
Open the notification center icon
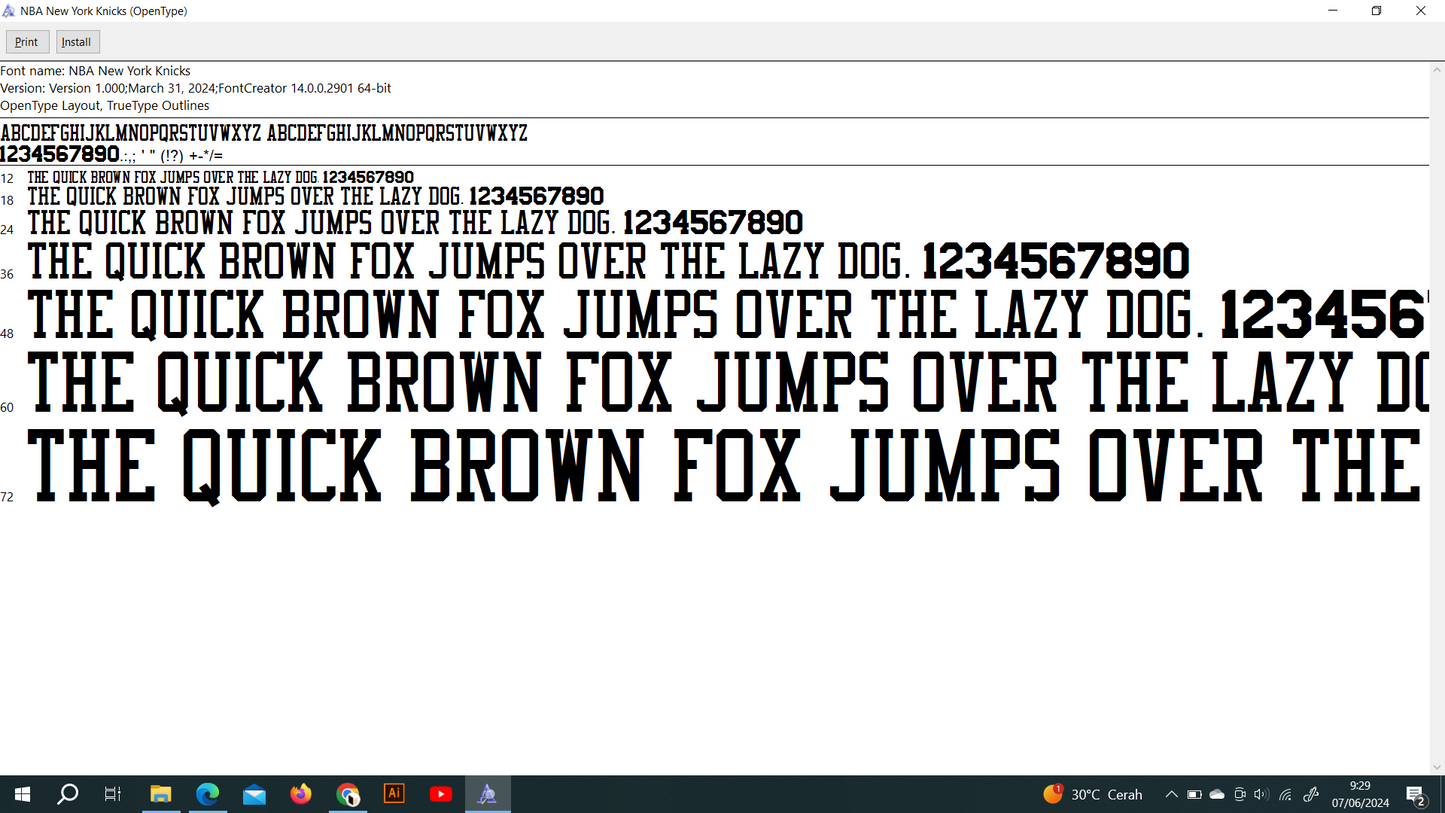click(x=1416, y=794)
